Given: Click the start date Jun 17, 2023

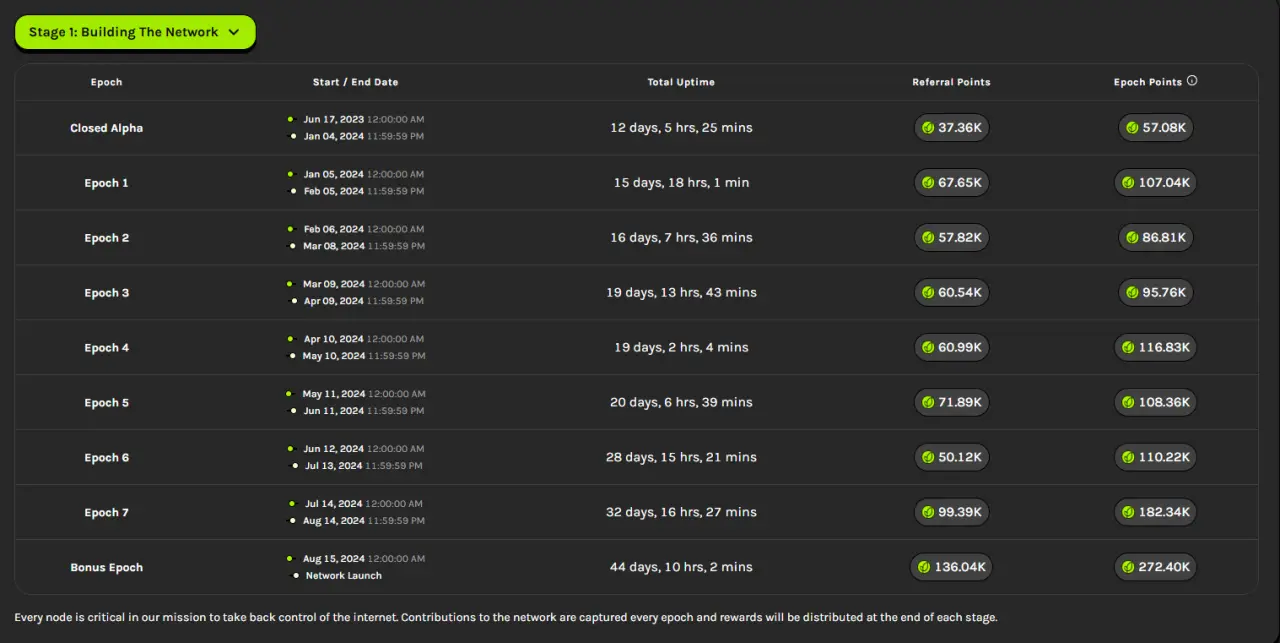Looking at the screenshot, I should click(x=334, y=119).
